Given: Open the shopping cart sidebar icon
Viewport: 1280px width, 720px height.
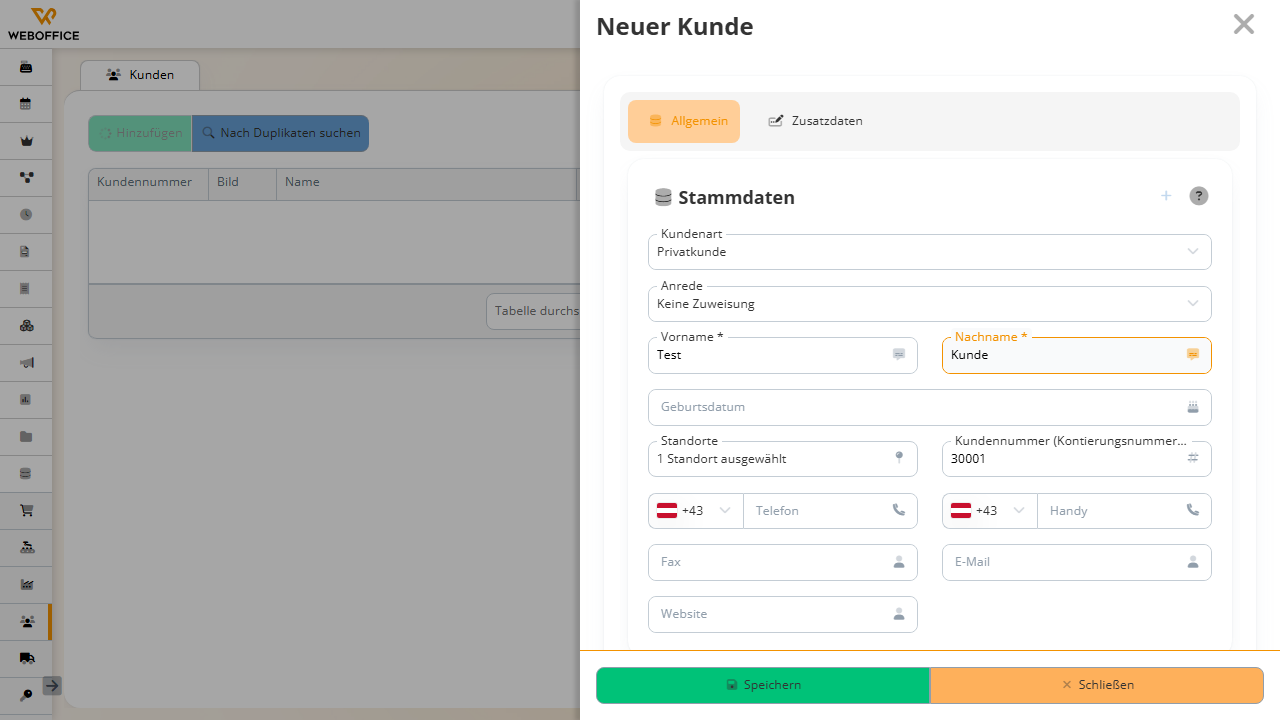Looking at the screenshot, I should pos(26,510).
